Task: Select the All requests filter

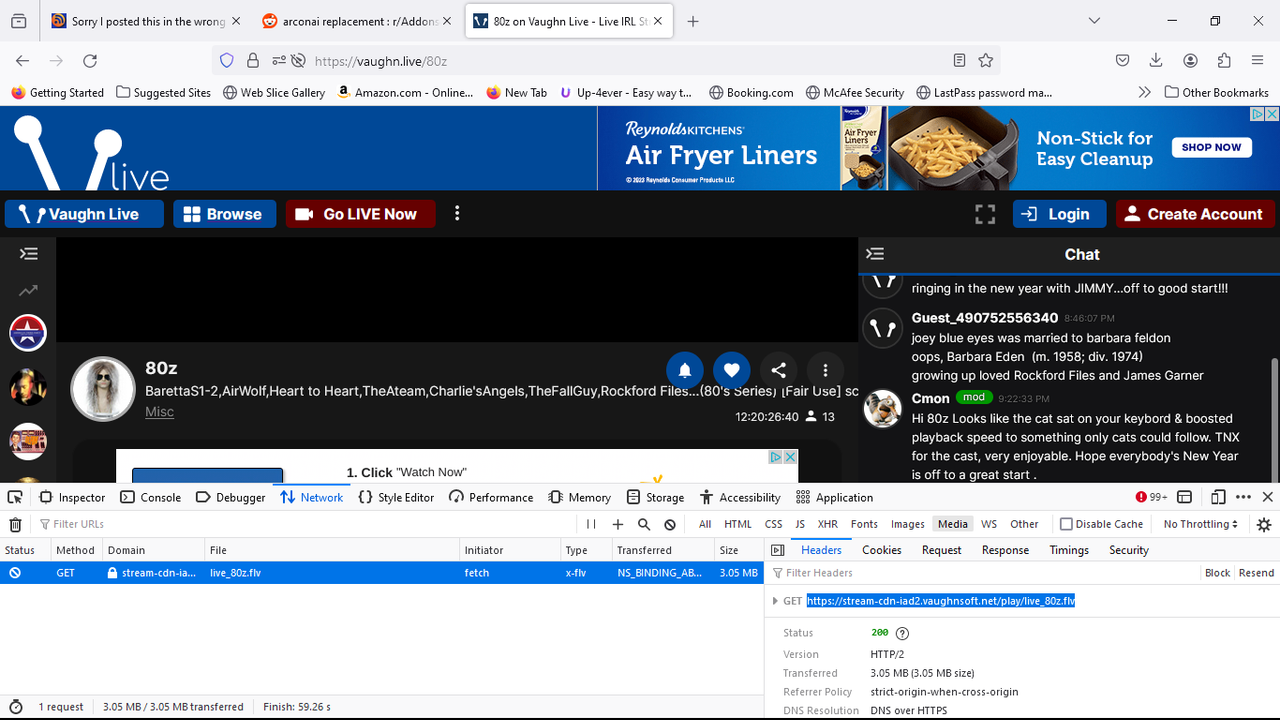Action: [705, 524]
